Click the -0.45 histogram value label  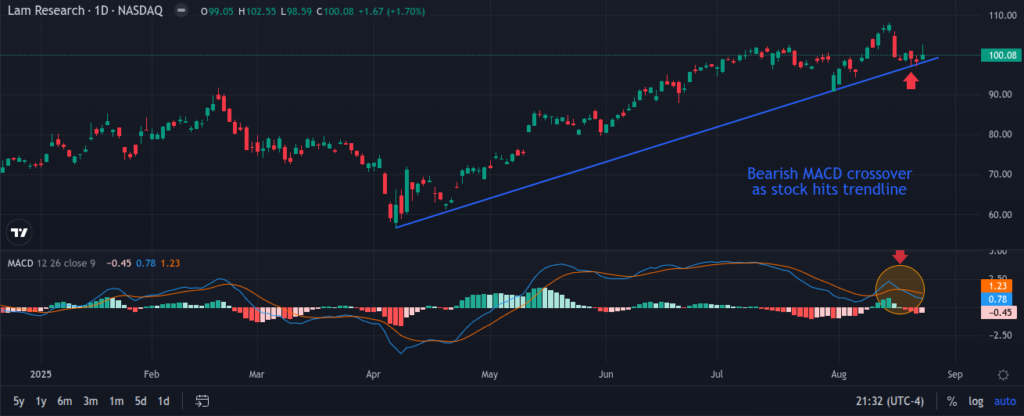[x=997, y=312]
